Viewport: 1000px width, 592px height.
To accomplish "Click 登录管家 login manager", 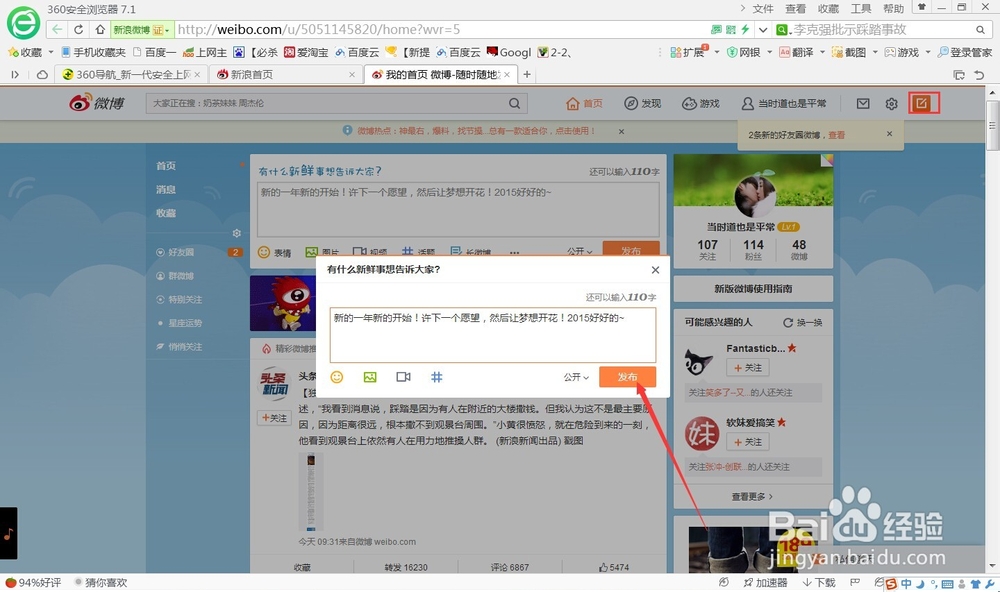I will coord(964,52).
